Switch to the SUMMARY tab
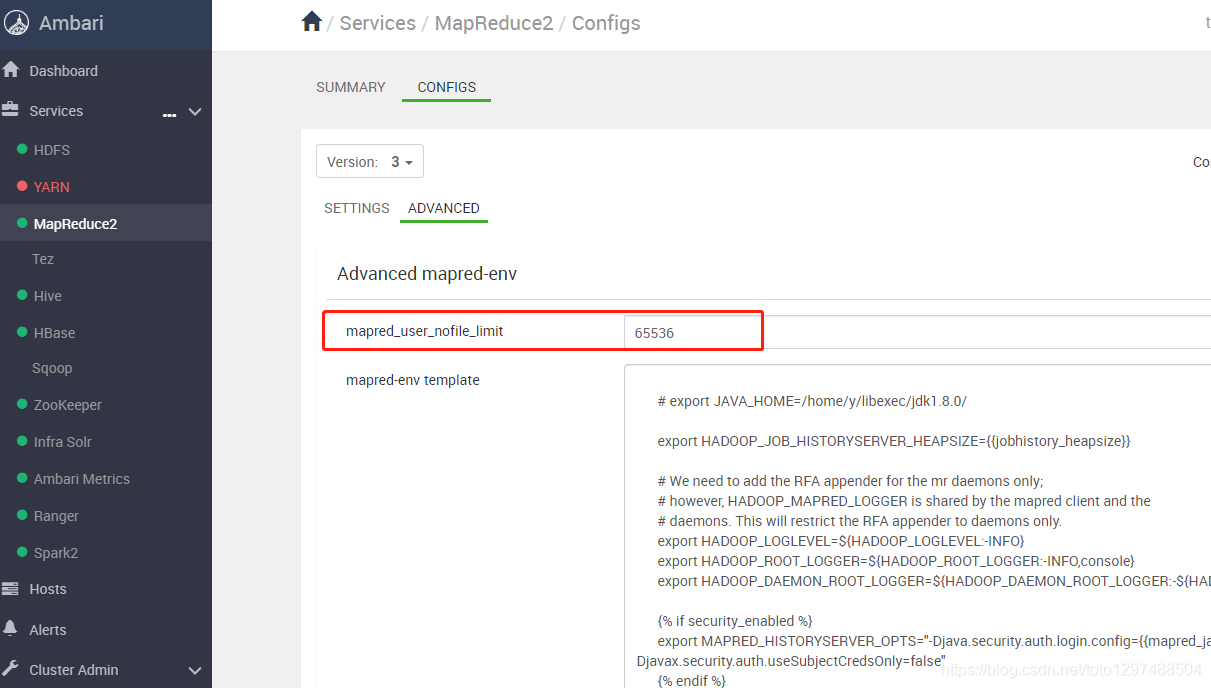 click(x=351, y=87)
